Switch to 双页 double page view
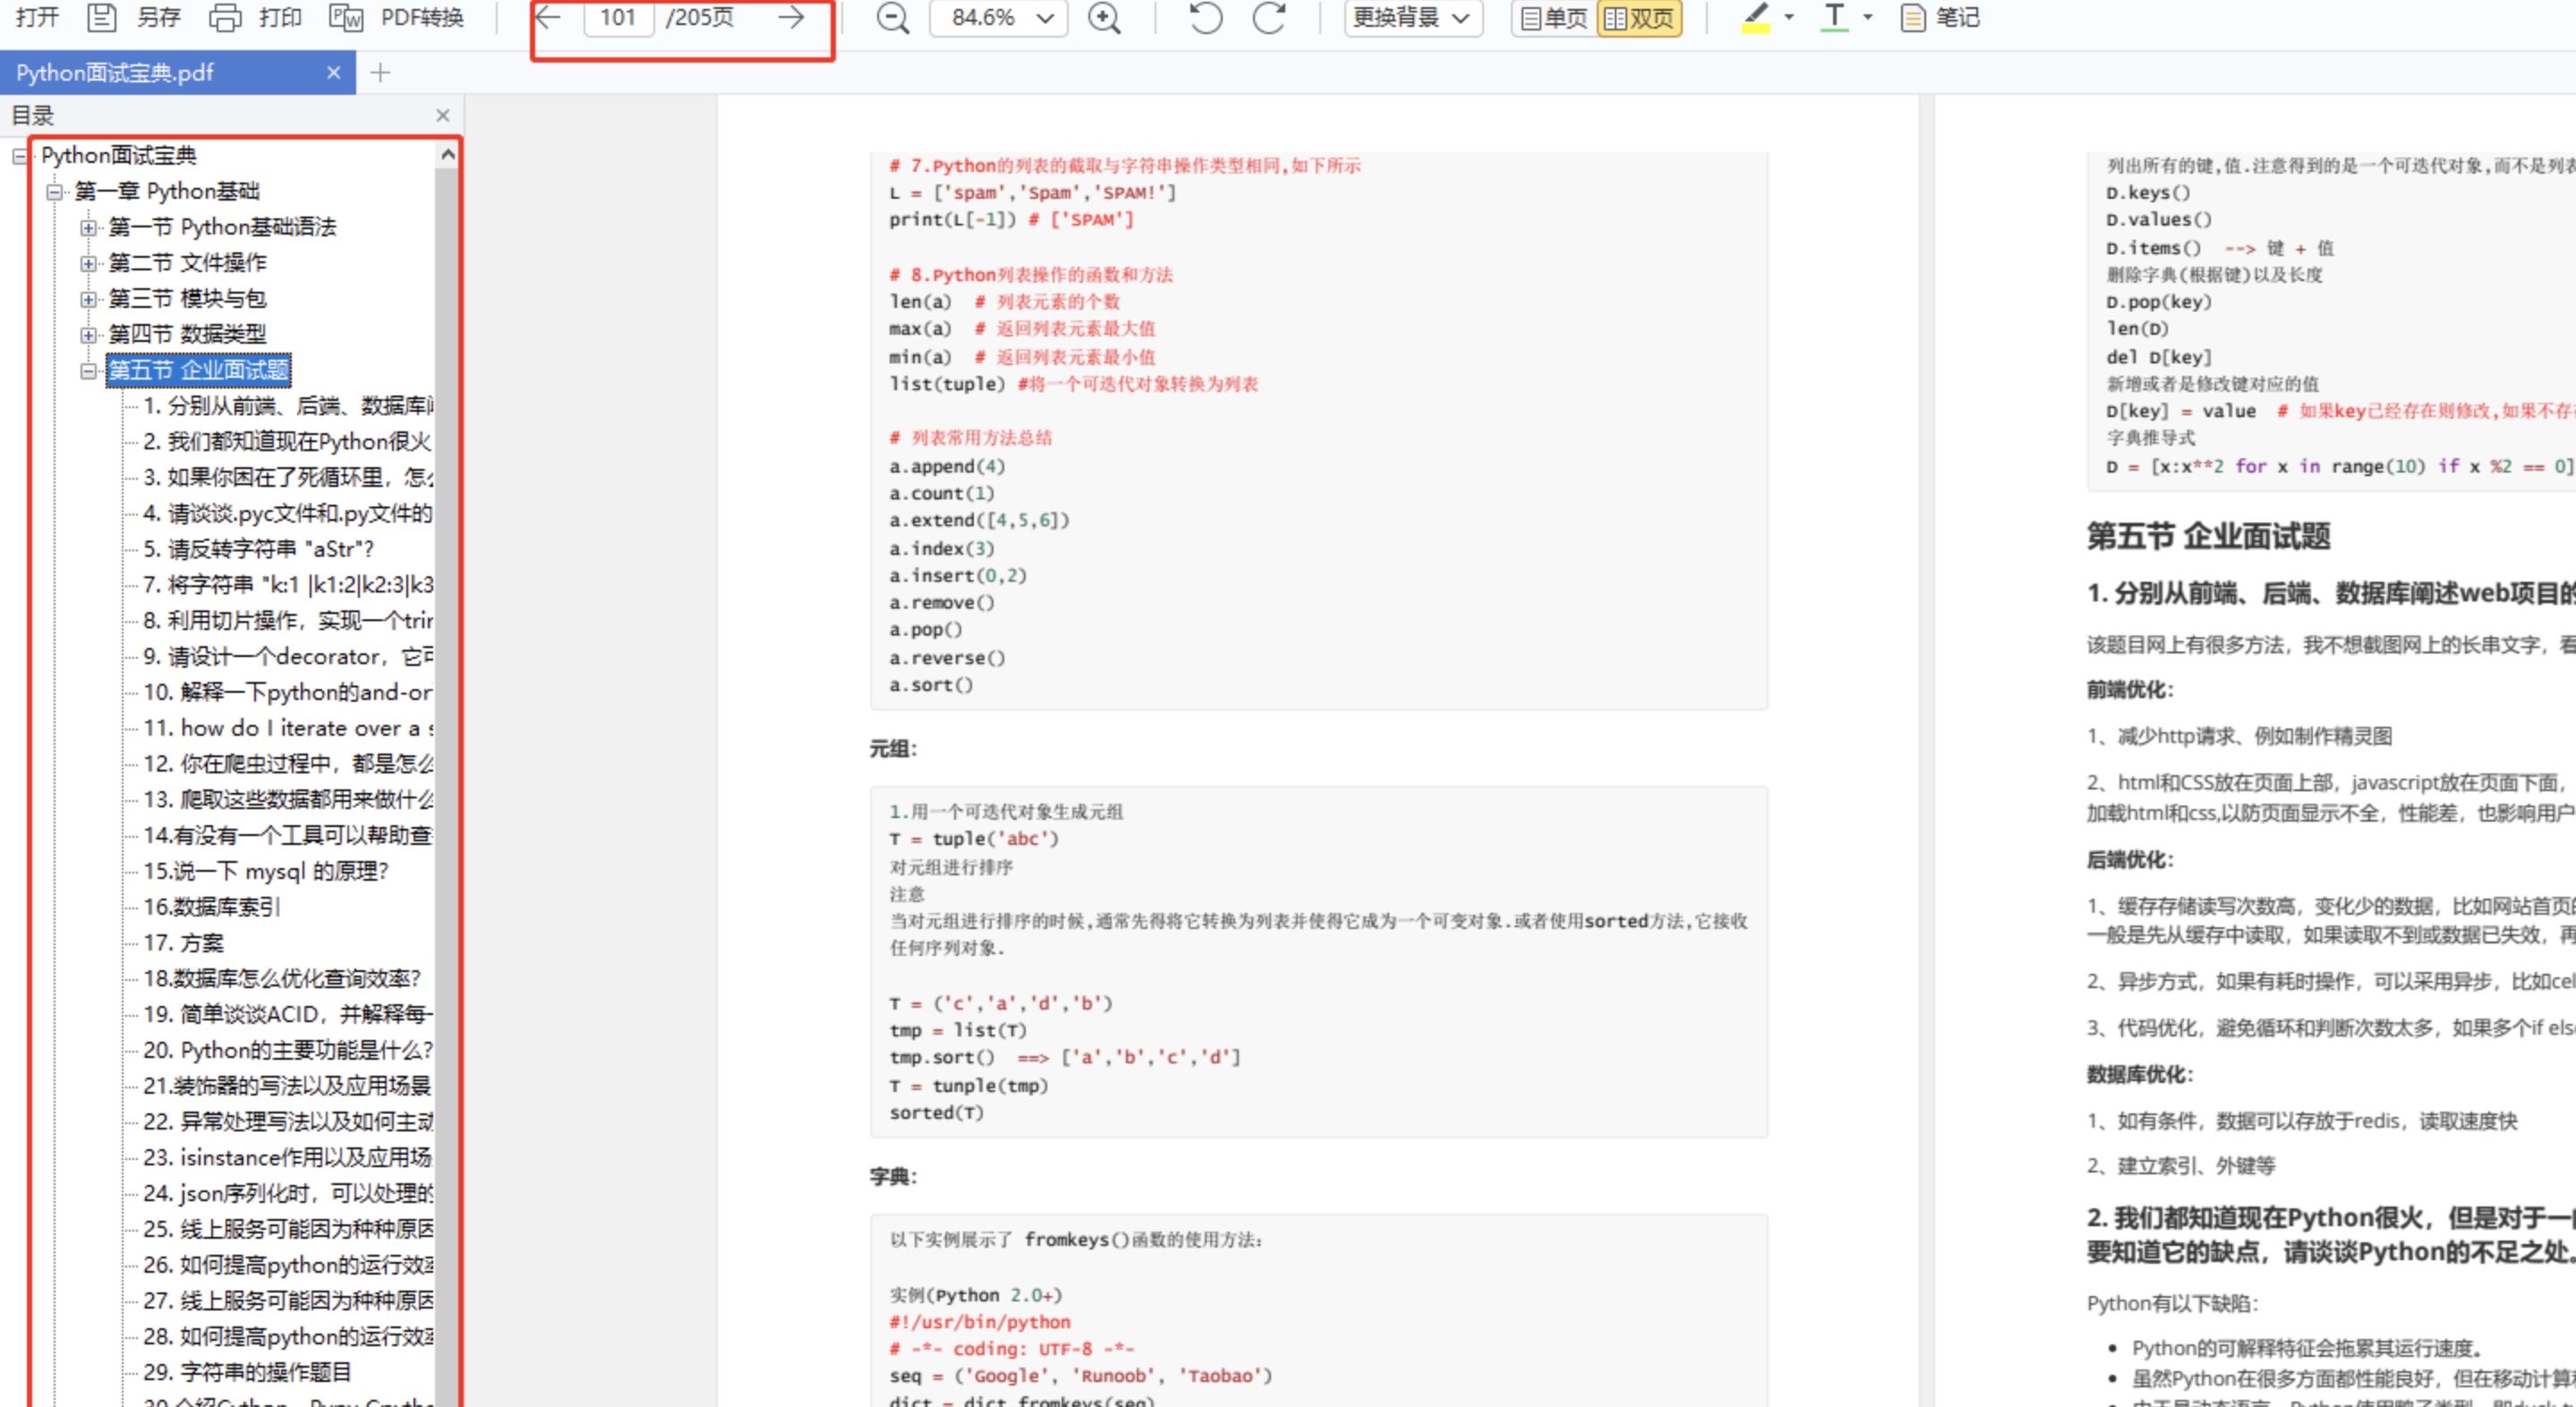The width and height of the screenshot is (2576, 1407). (1639, 18)
